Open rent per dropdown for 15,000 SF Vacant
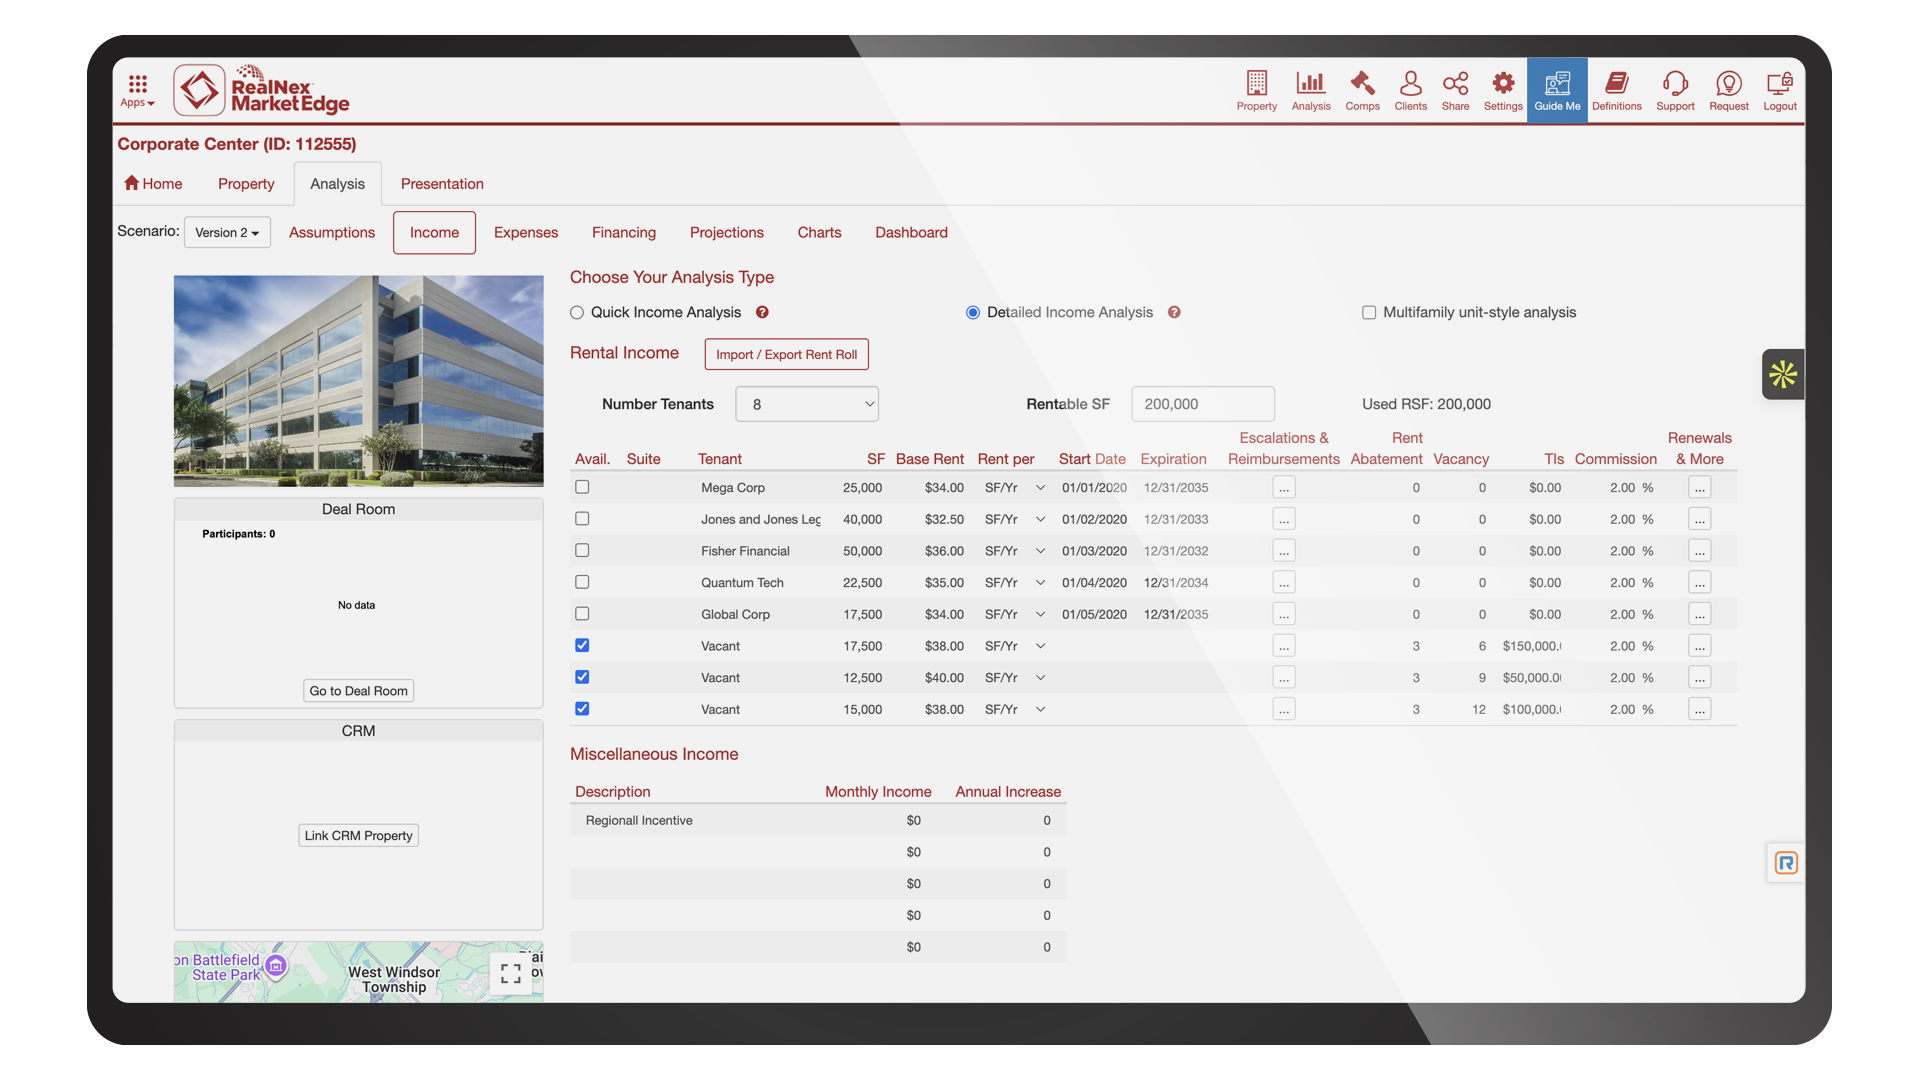 (1015, 709)
